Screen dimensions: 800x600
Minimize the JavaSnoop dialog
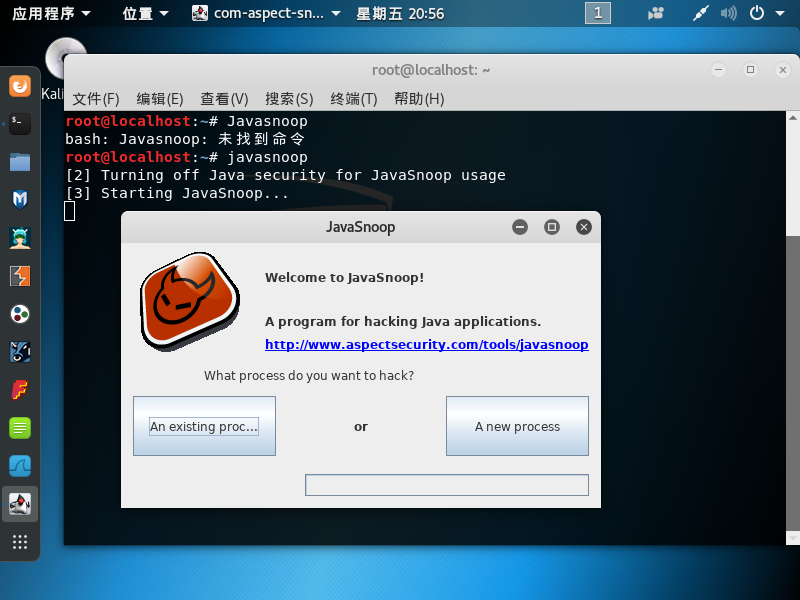(520, 227)
